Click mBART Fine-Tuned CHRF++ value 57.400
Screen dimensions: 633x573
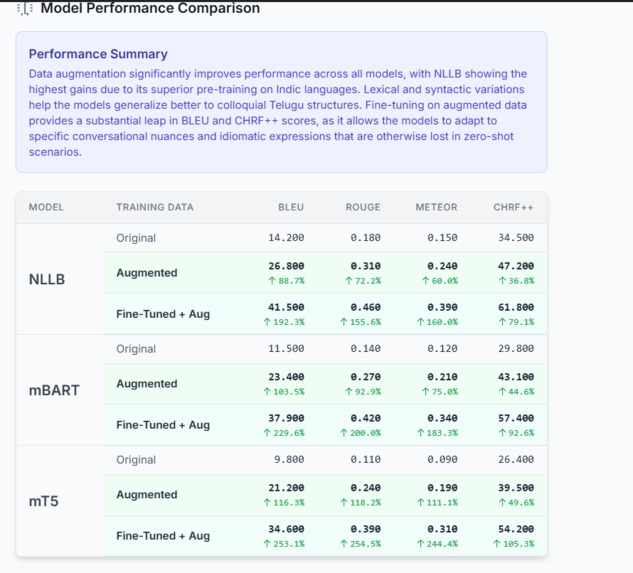pos(516,418)
